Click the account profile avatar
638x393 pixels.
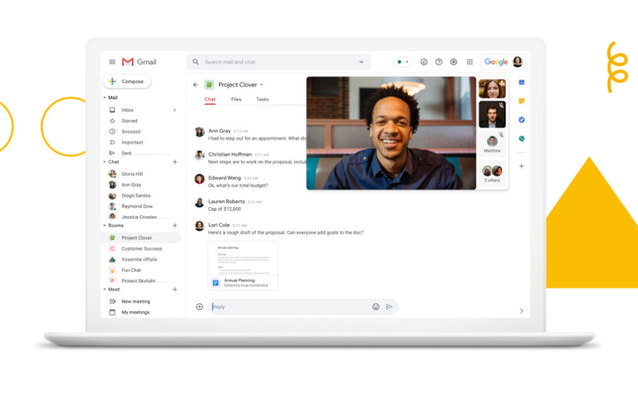[x=518, y=61]
